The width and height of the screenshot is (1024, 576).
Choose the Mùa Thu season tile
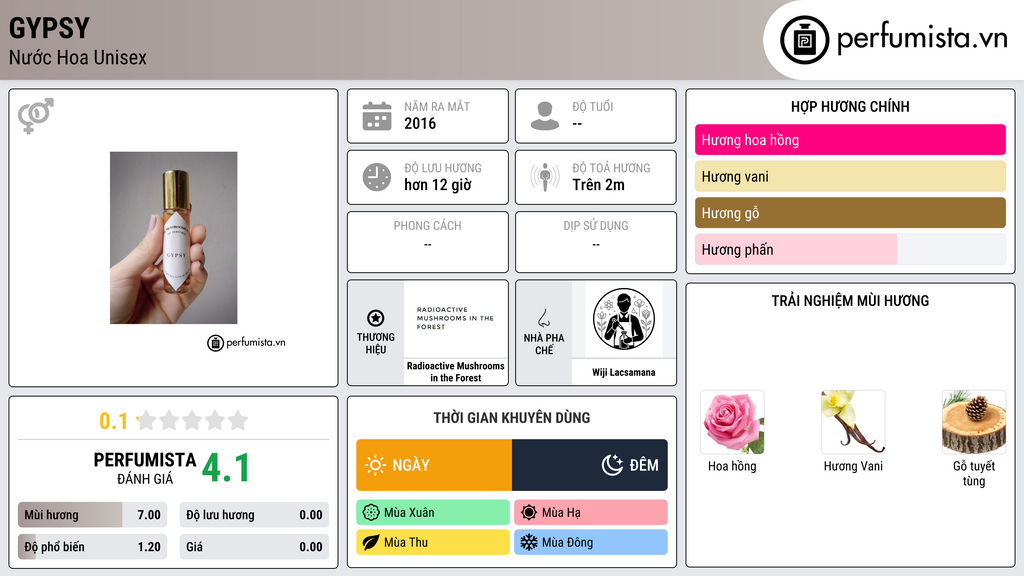[x=433, y=542]
